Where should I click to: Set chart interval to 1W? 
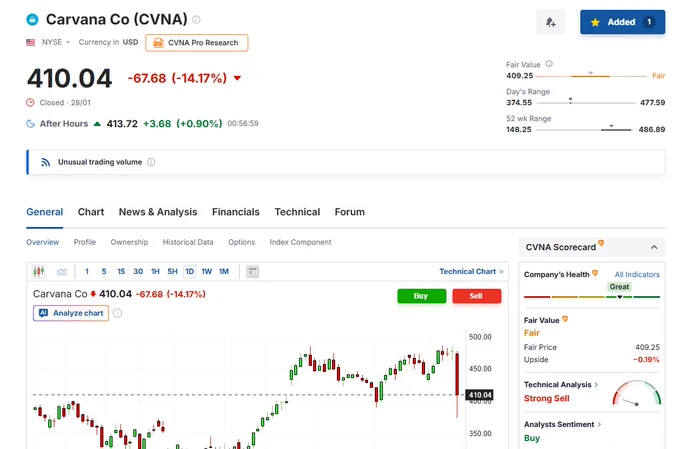(x=206, y=272)
